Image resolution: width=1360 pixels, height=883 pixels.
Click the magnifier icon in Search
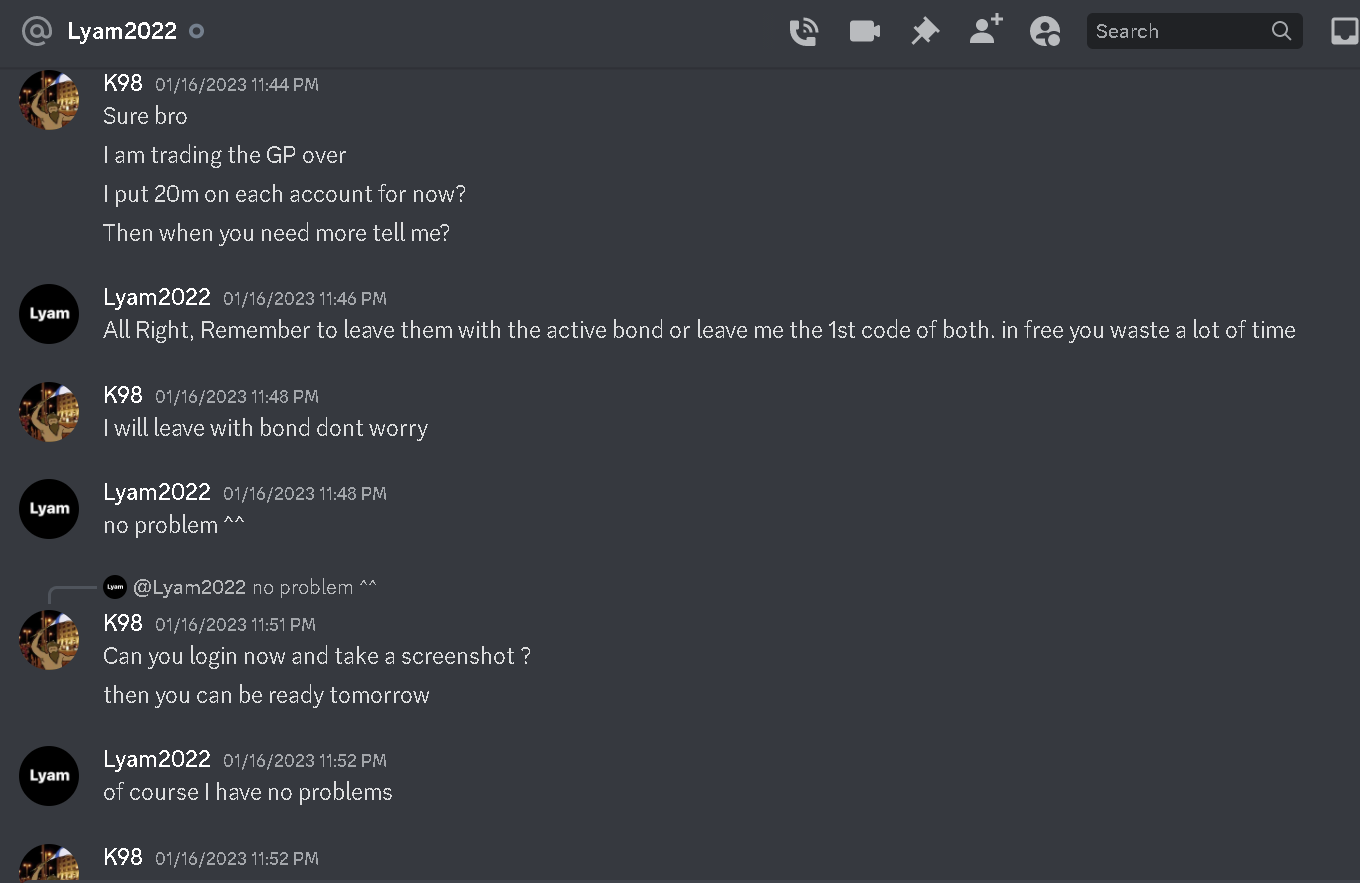(1281, 31)
